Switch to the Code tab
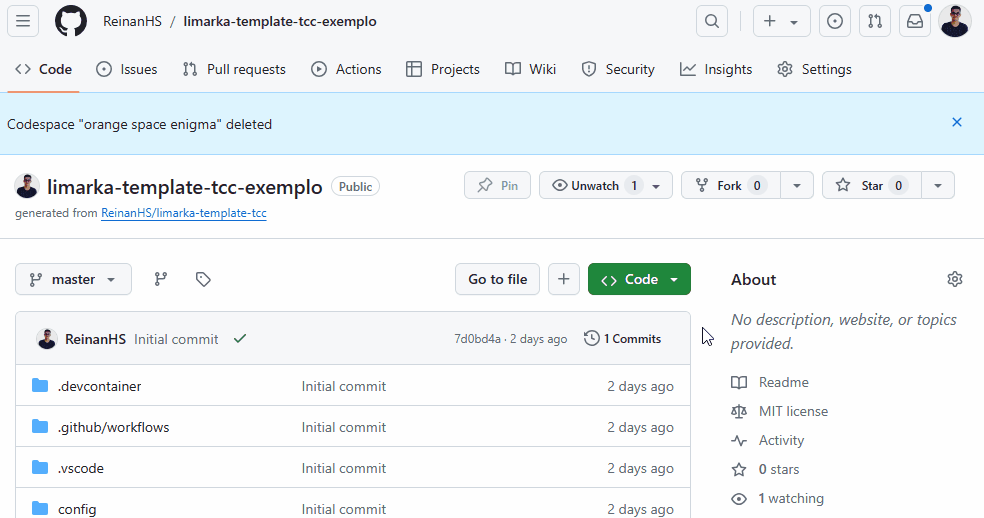984x518 pixels. click(43, 69)
